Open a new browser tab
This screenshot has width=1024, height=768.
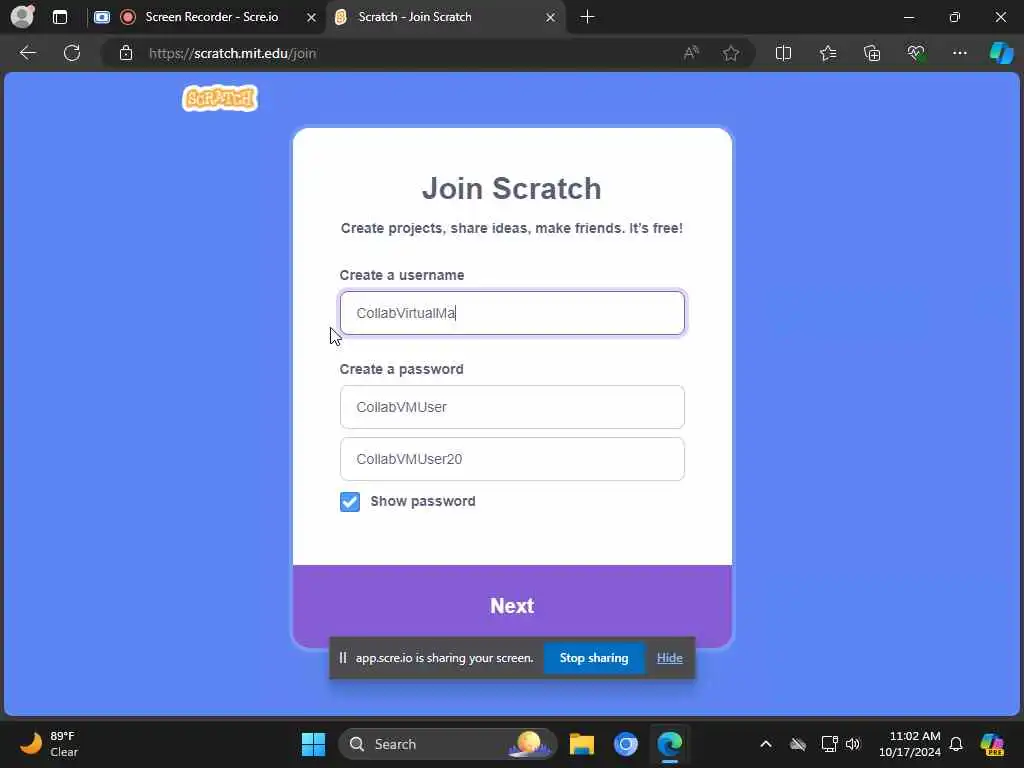tap(587, 17)
